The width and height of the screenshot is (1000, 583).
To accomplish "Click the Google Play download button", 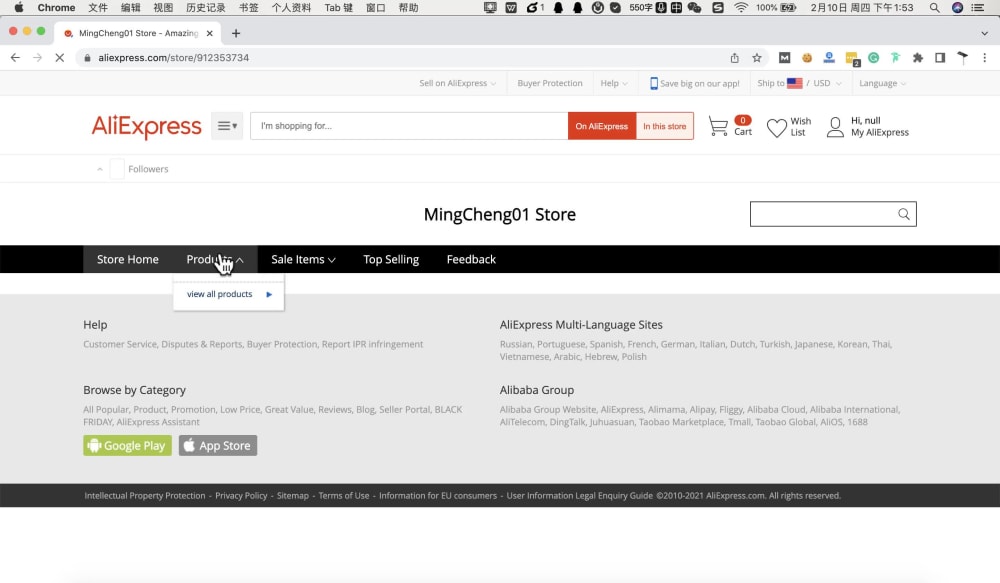I will click(x=128, y=445).
